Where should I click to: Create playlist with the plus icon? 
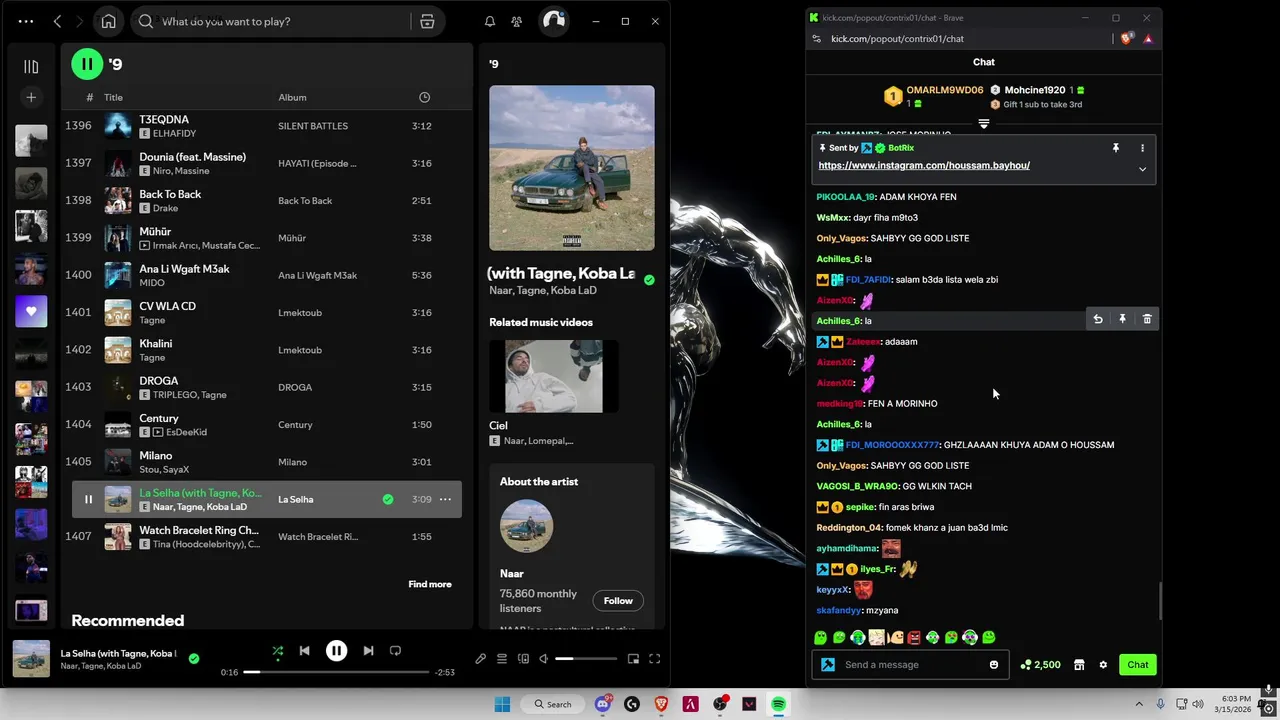click(x=31, y=97)
